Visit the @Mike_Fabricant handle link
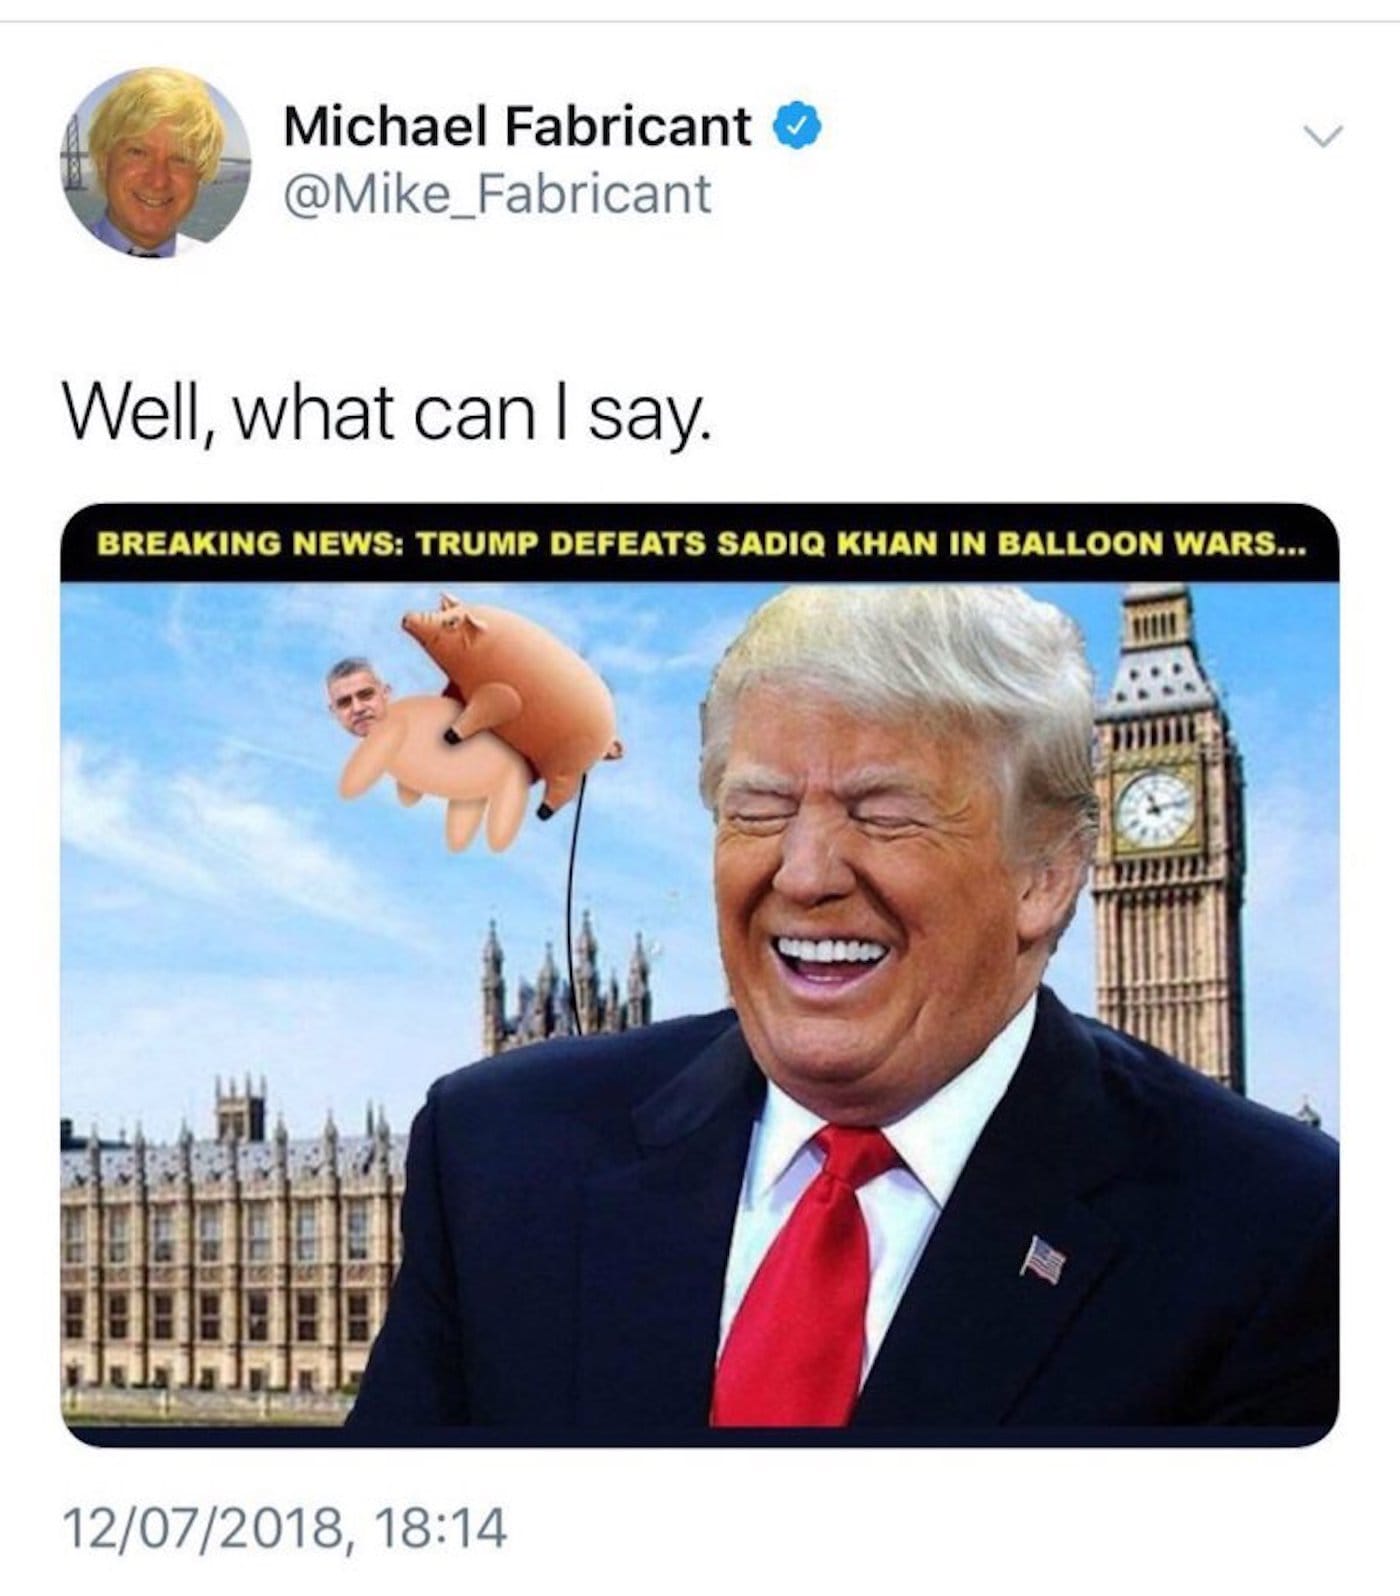Screen dimensions: 1400x1596 point(497,194)
